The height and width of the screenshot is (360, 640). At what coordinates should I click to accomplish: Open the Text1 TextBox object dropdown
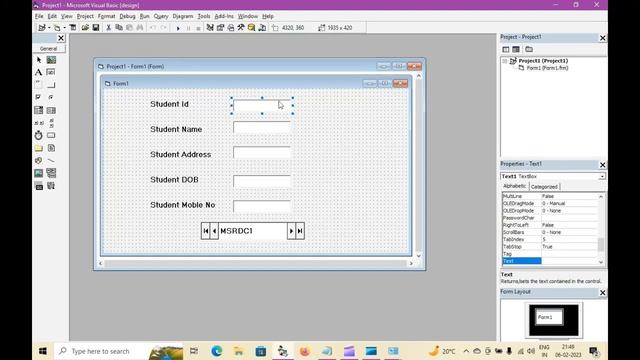602,176
